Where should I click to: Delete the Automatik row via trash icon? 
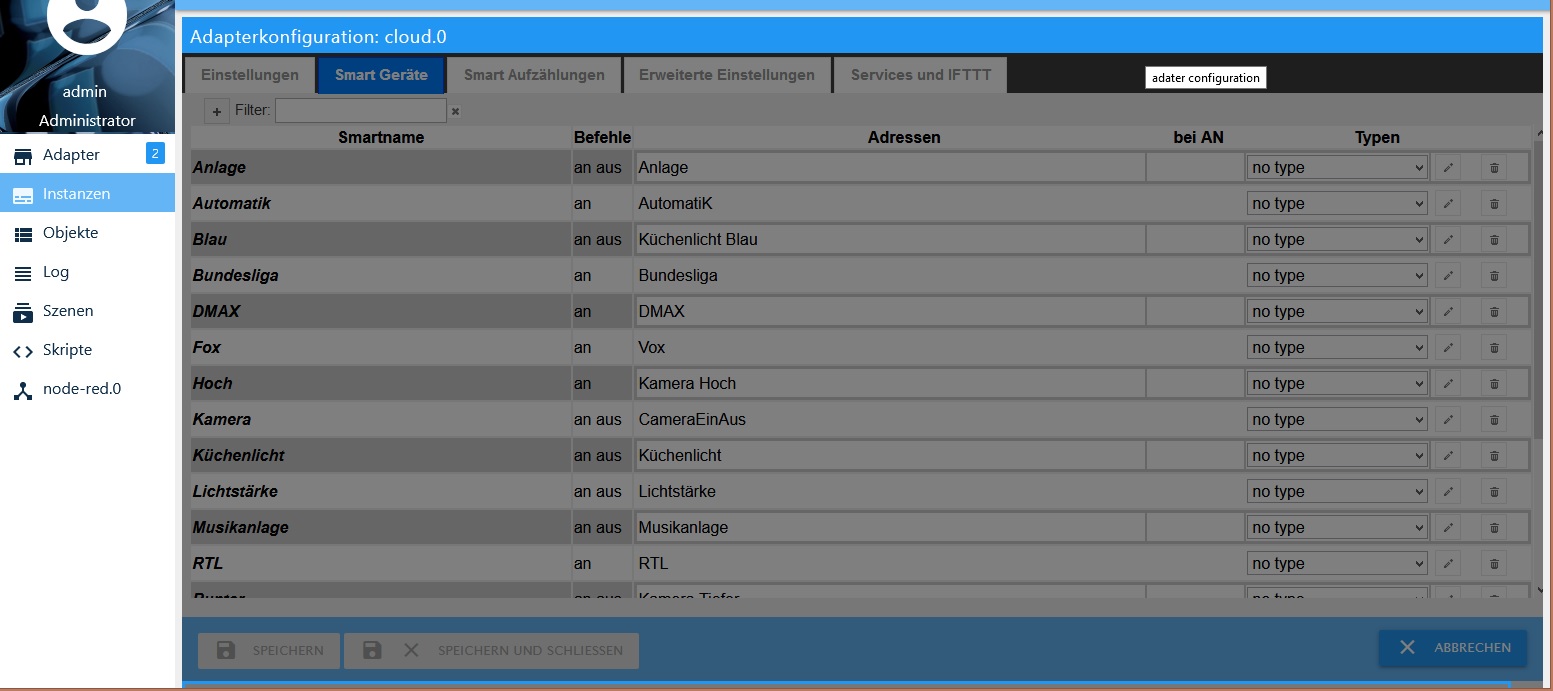tap(1494, 204)
